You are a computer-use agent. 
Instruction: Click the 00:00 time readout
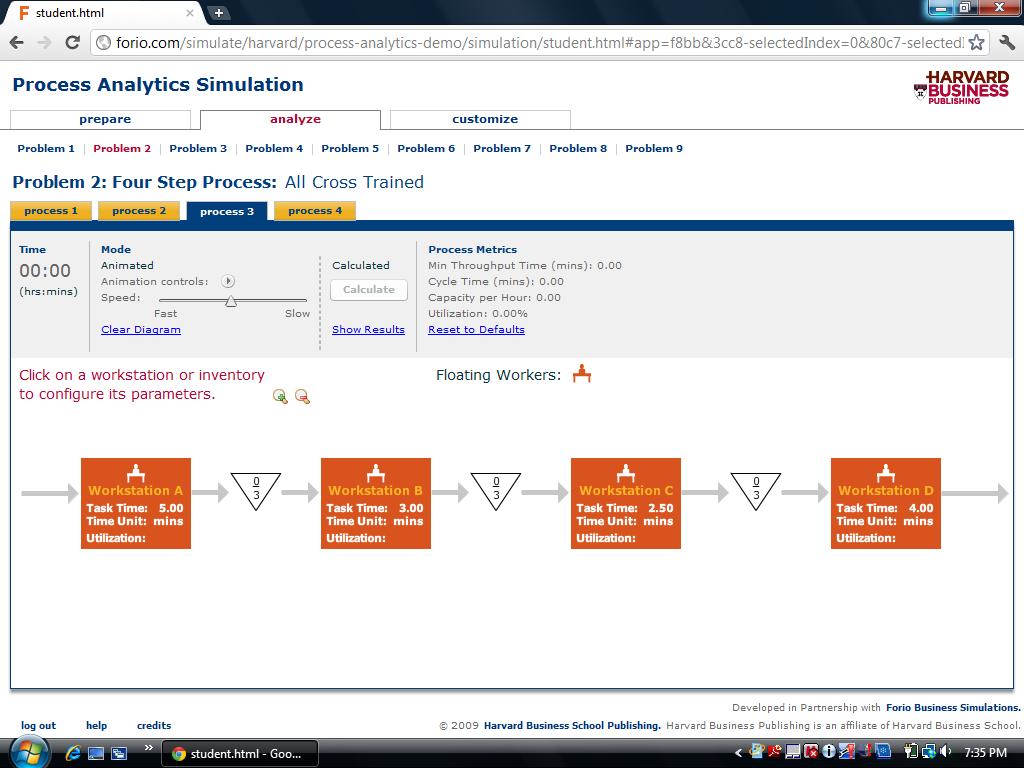click(44, 270)
